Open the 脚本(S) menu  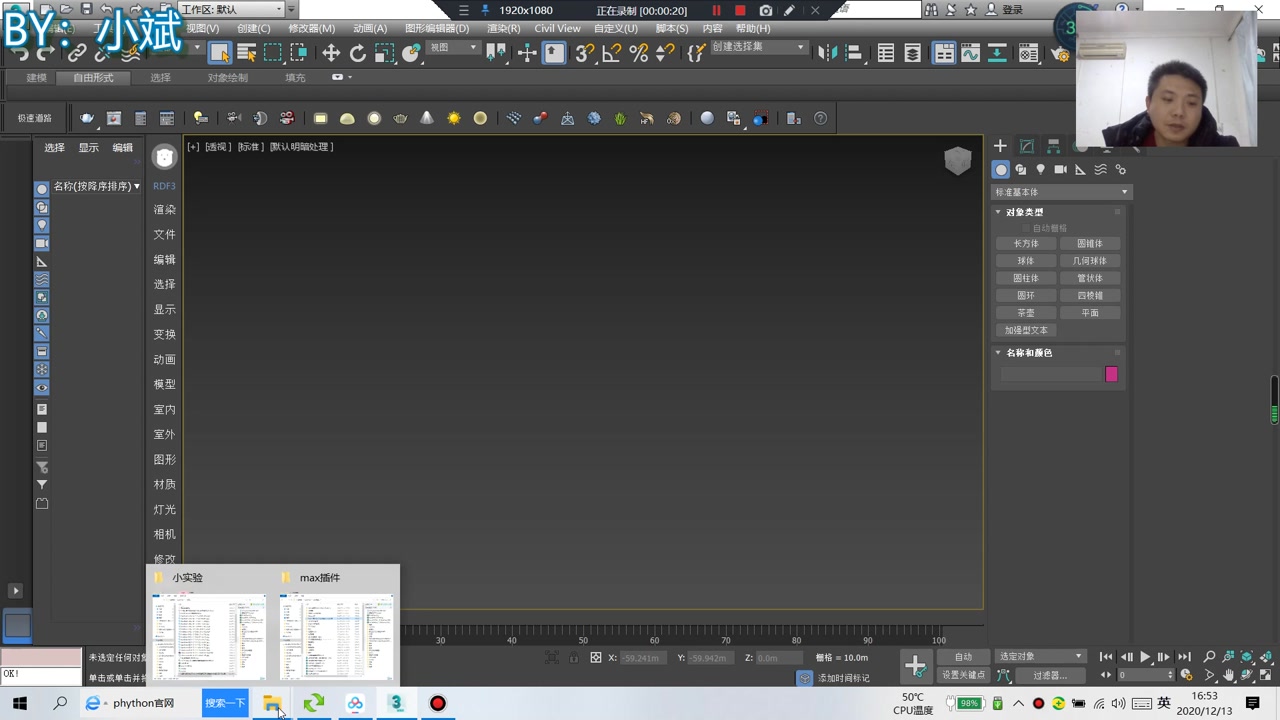672,28
